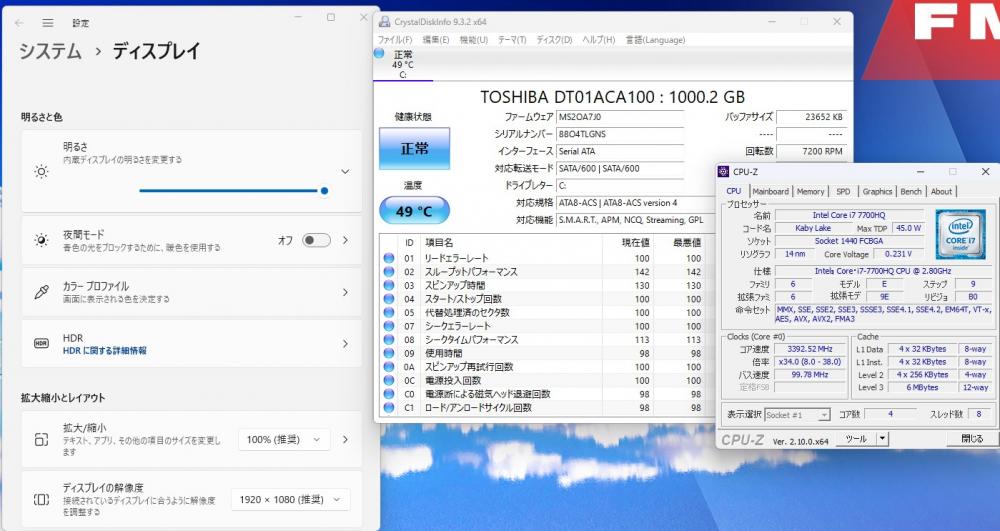
Task: Click the rotation rate field 7200 RPM
Action: (811, 151)
